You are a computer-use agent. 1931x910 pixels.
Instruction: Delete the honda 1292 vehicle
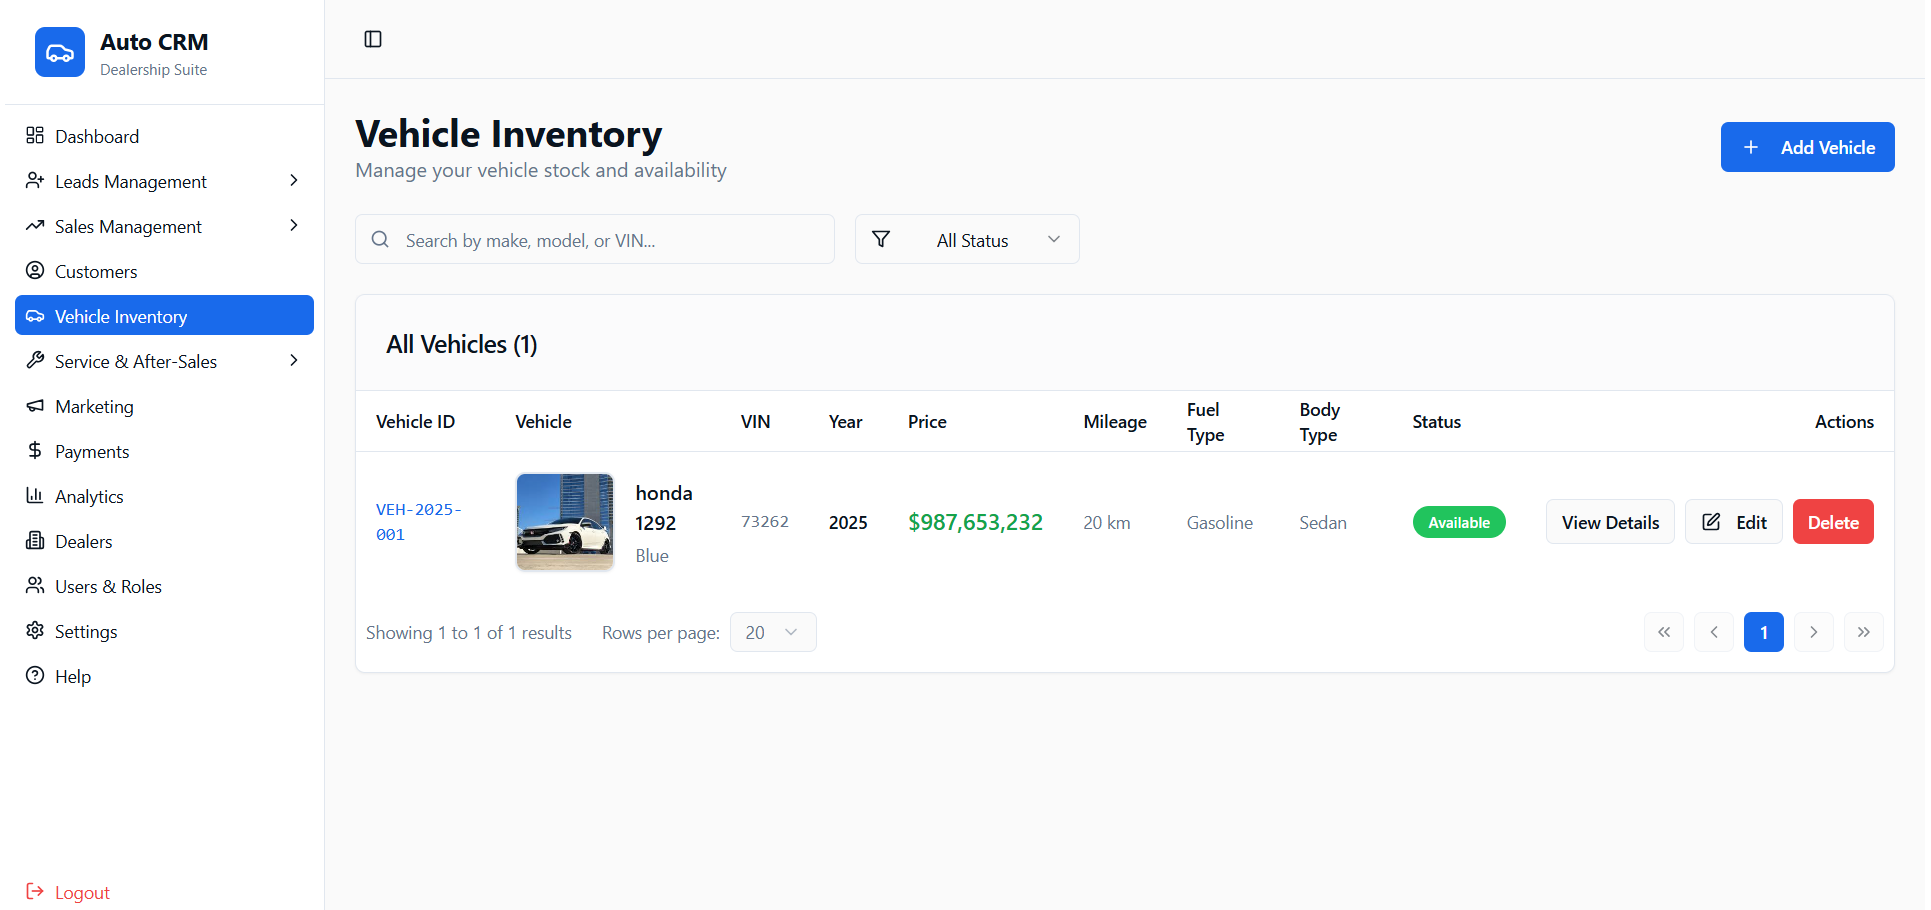click(x=1832, y=522)
